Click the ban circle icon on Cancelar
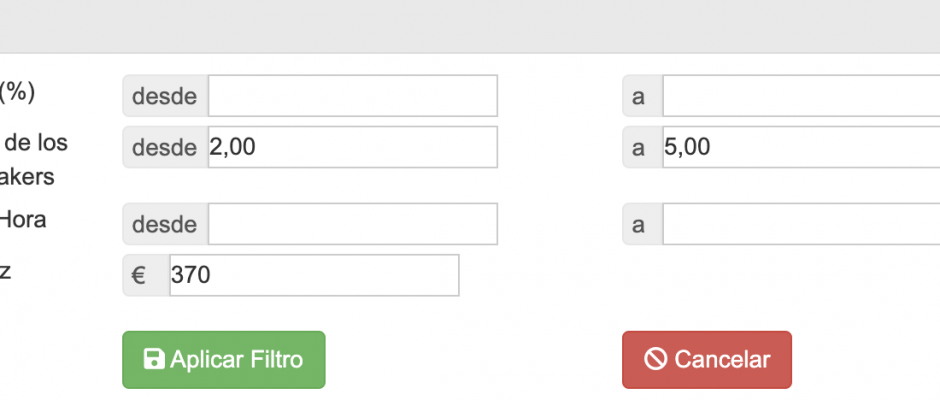Viewport: 940px width, 400px height. point(655,359)
